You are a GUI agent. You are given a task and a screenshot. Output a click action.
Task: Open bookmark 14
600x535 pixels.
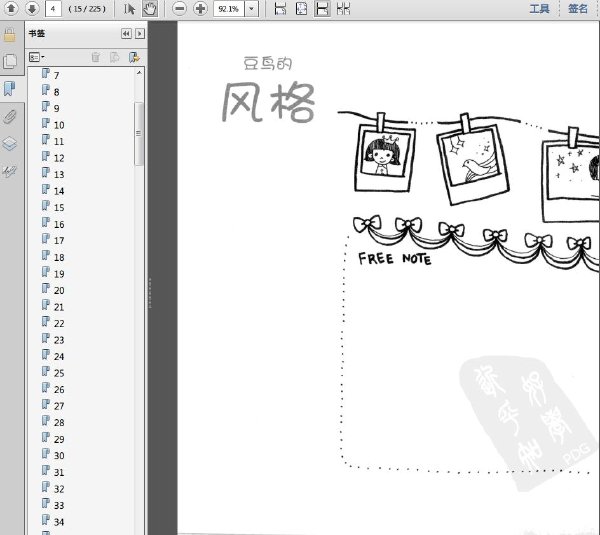[59, 191]
